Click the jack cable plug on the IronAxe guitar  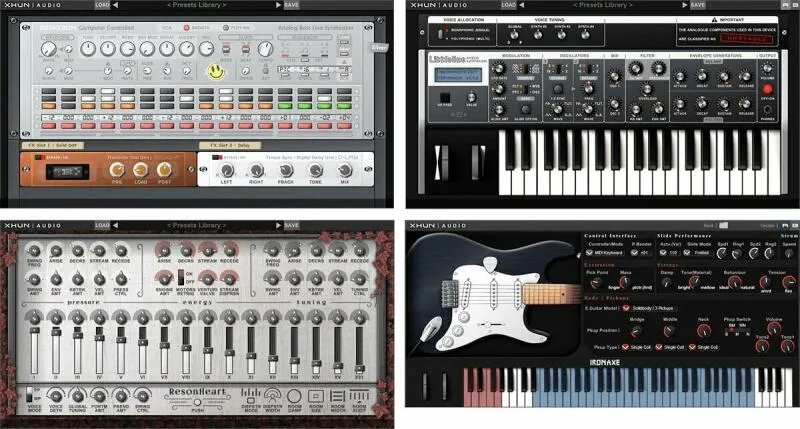pyautogui.click(x=431, y=330)
